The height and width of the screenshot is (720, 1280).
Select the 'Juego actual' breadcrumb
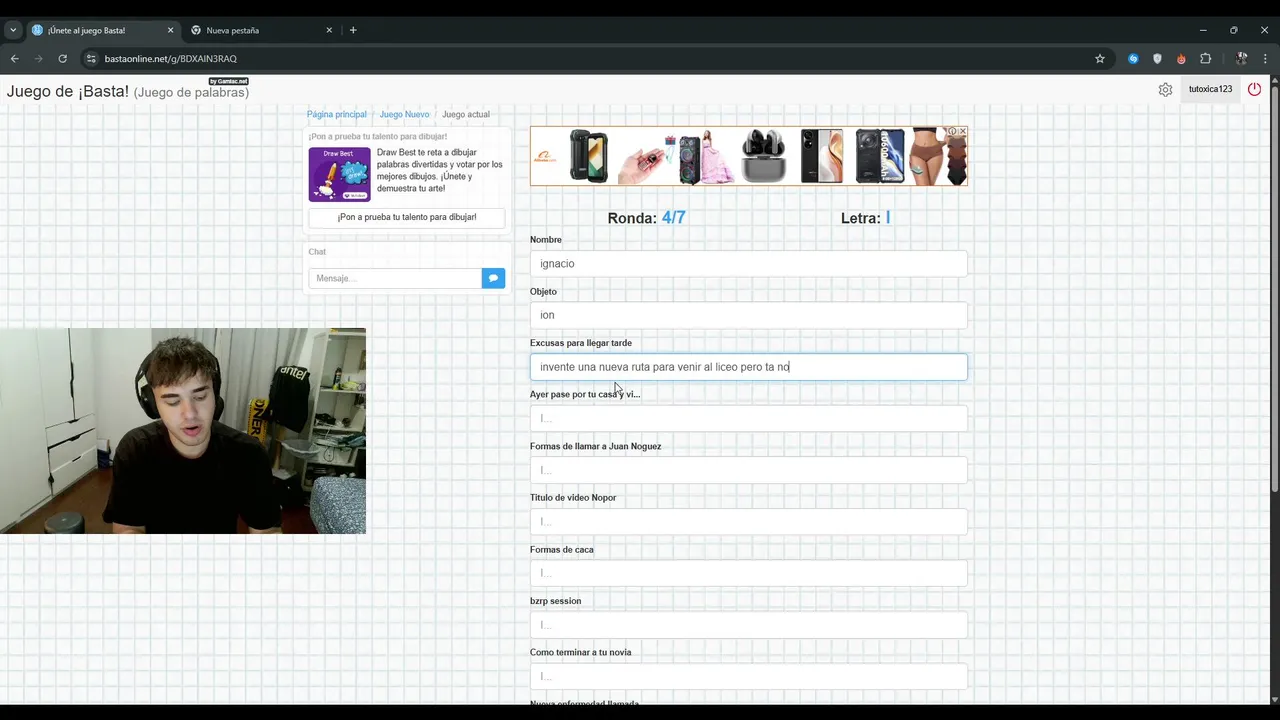[x=466, y=114]
